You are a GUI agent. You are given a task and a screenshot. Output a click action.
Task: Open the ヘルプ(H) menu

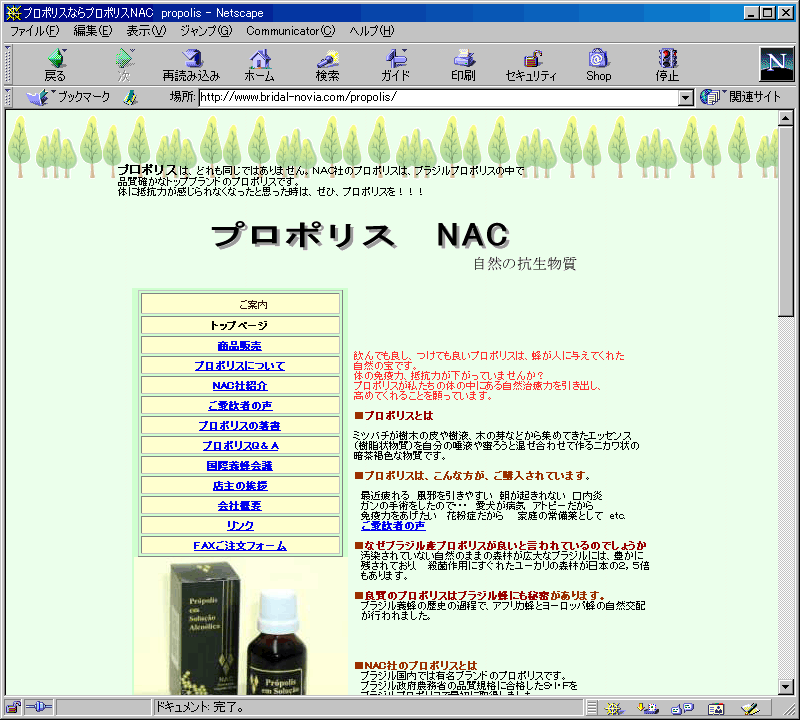click(371, 31)
